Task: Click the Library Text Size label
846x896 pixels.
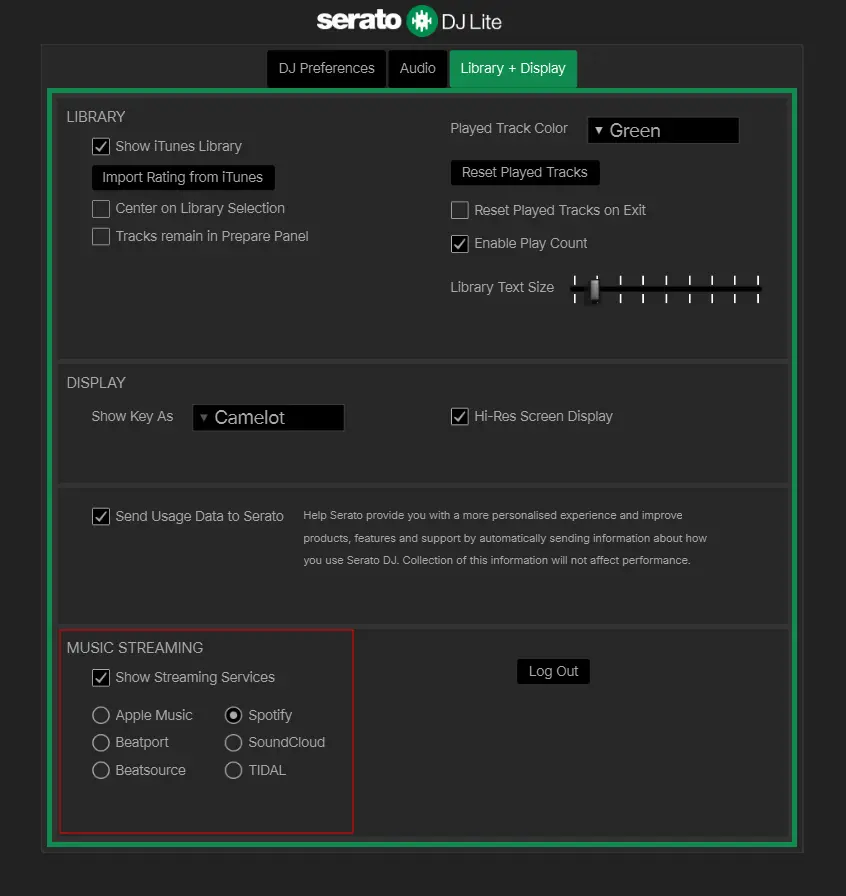Action: [502, 287]
